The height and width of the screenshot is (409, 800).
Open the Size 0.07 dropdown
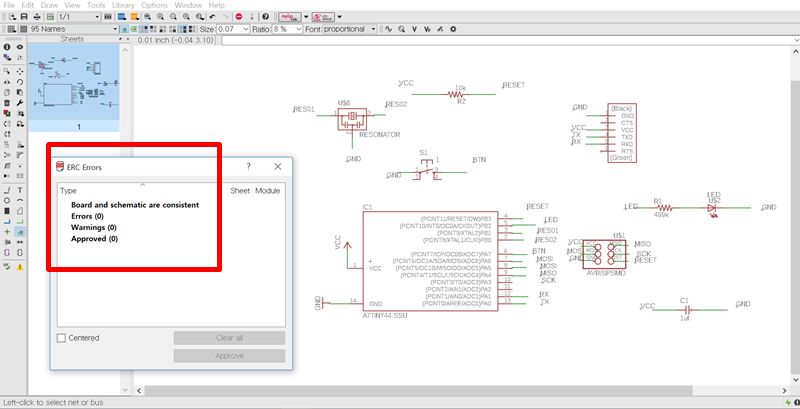coord(234,29)
